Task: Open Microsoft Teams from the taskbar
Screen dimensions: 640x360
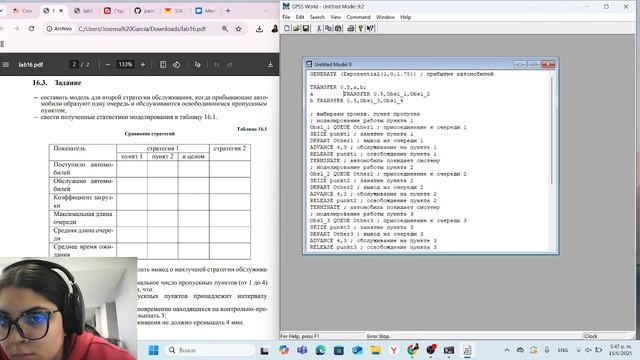Action: coord(302,350)
